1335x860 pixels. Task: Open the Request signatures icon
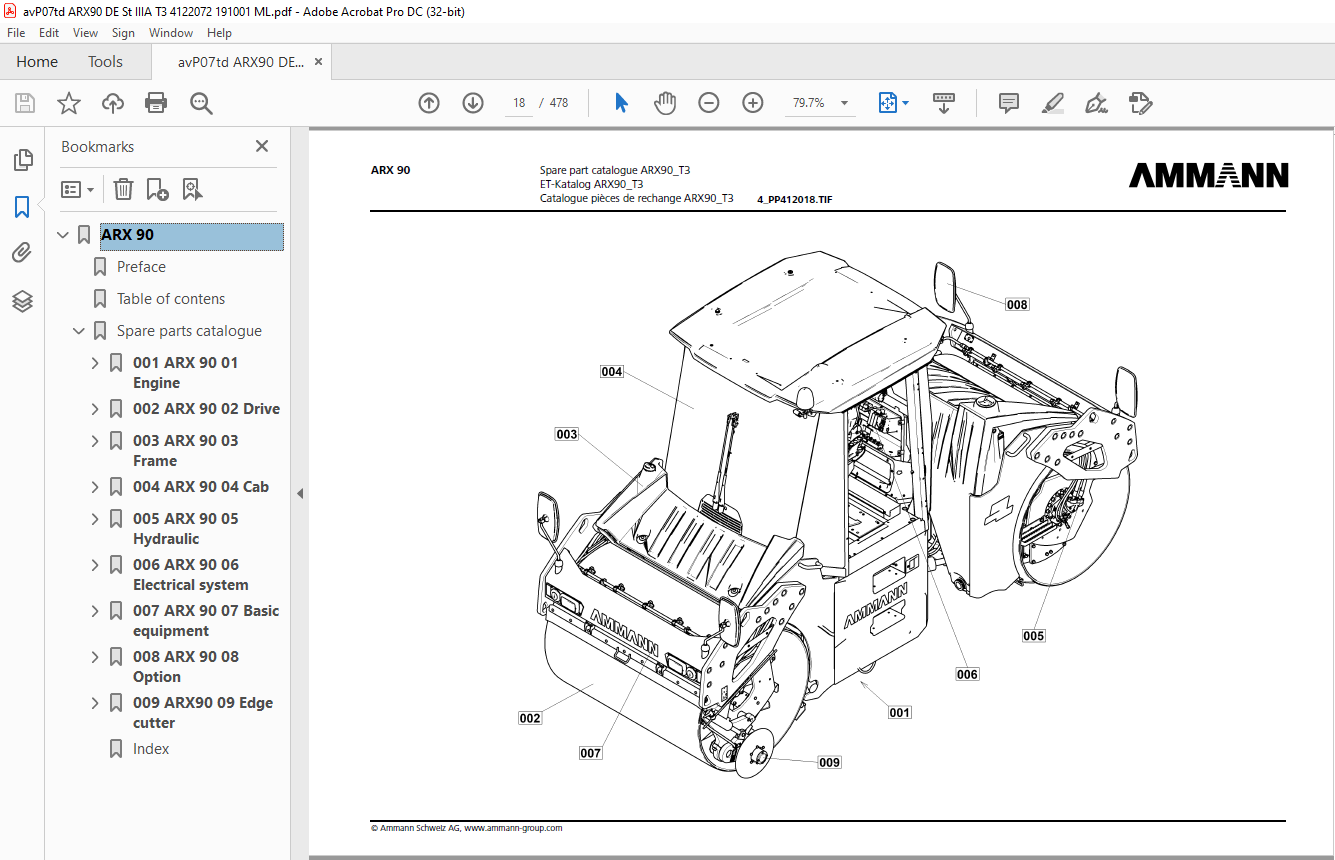click(x=1140, y=103)
